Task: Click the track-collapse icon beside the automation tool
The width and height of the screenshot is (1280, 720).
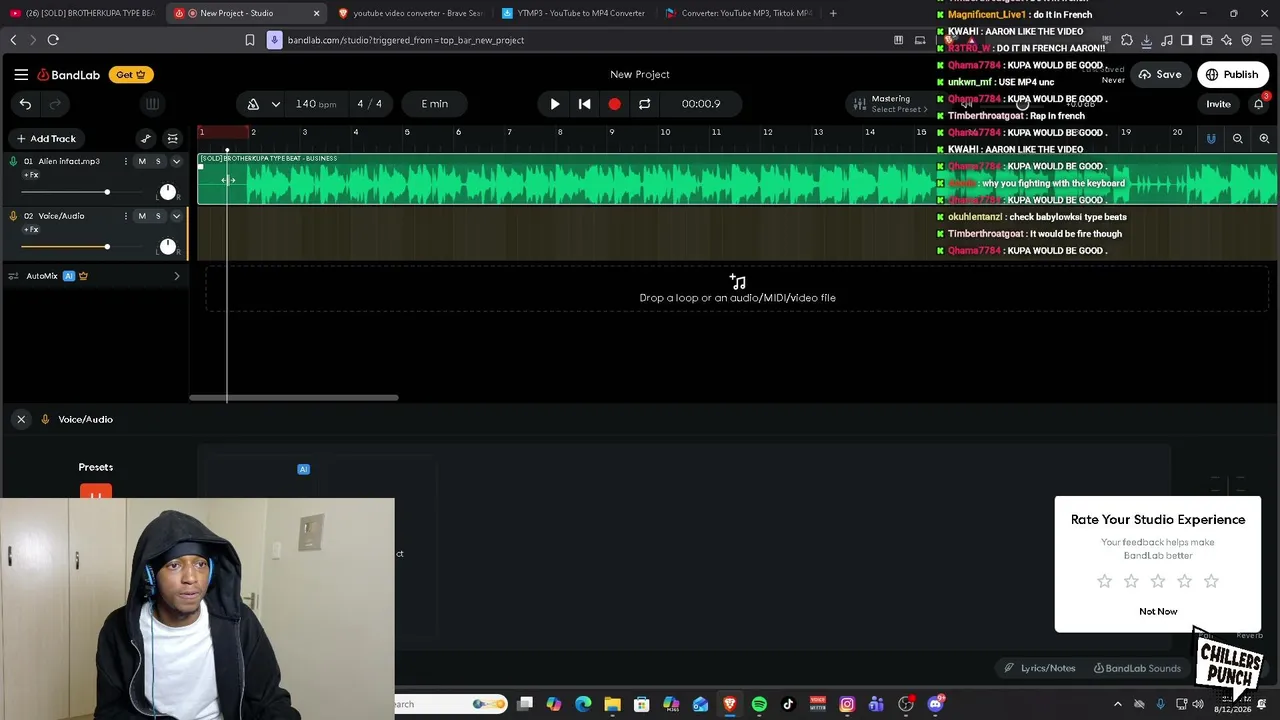Action: (x=173, y=139)
